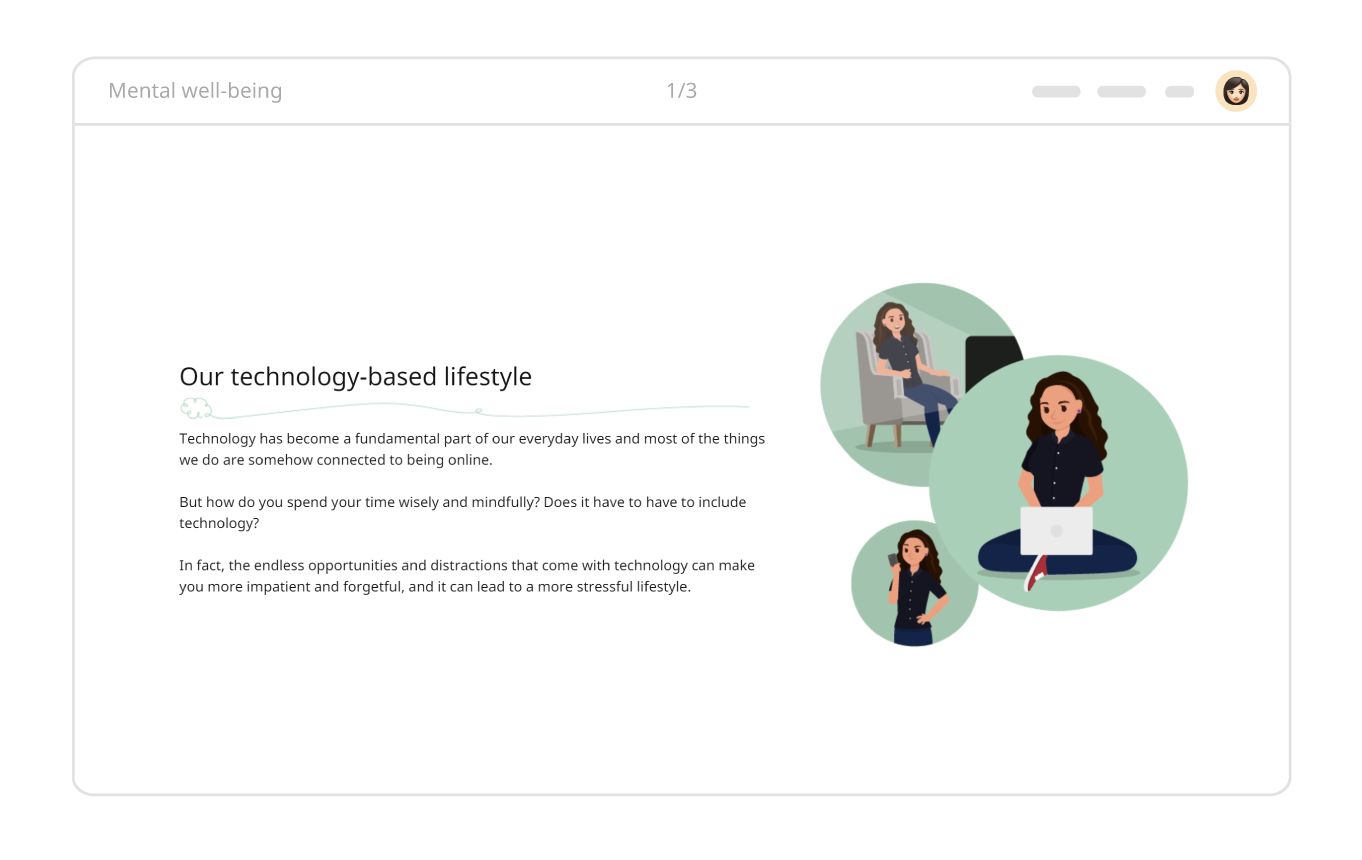Click the 'Mental well-being' course title
This screenshot has height=860, width=1362.
(x=195, y=91)
